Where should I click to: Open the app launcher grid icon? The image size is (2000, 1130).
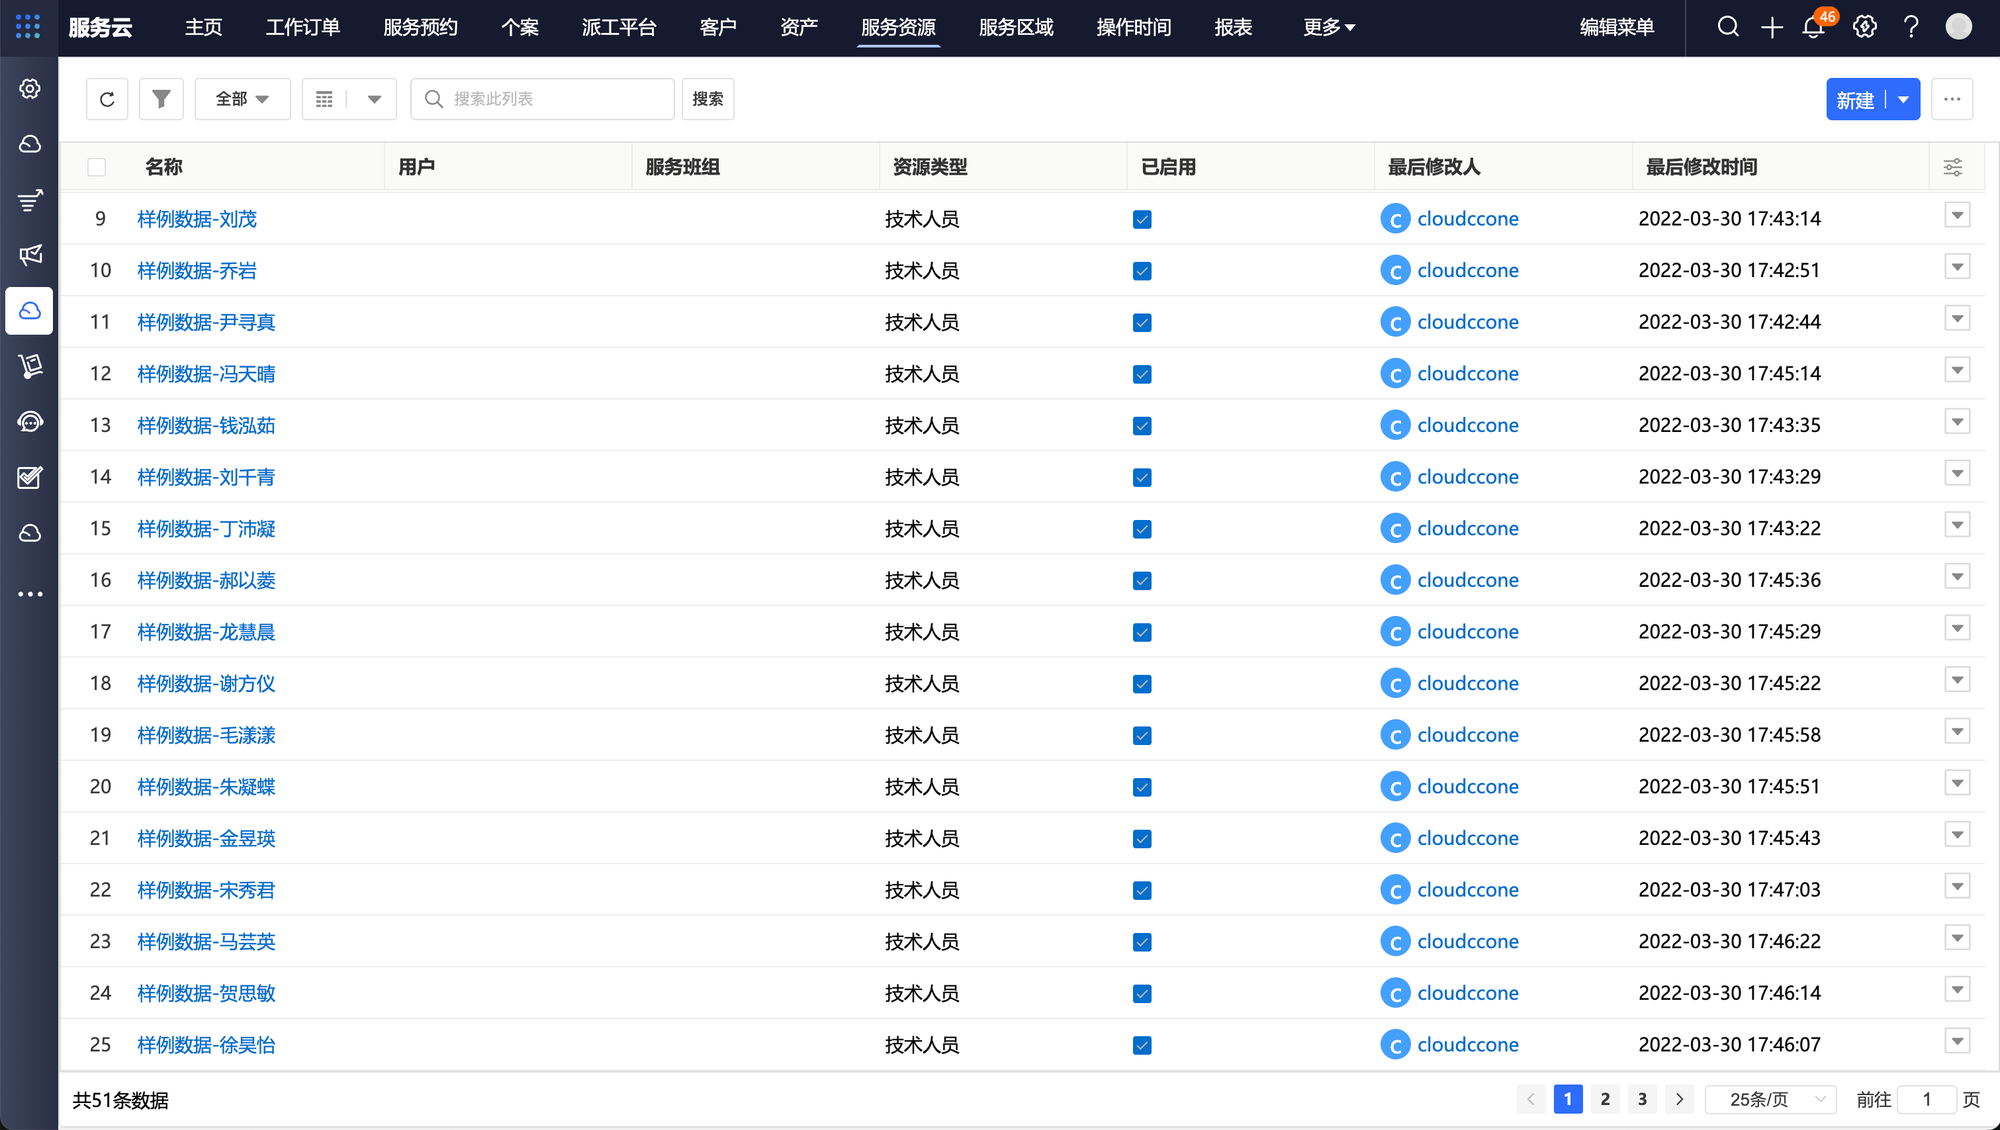click(x=28, y=27)
